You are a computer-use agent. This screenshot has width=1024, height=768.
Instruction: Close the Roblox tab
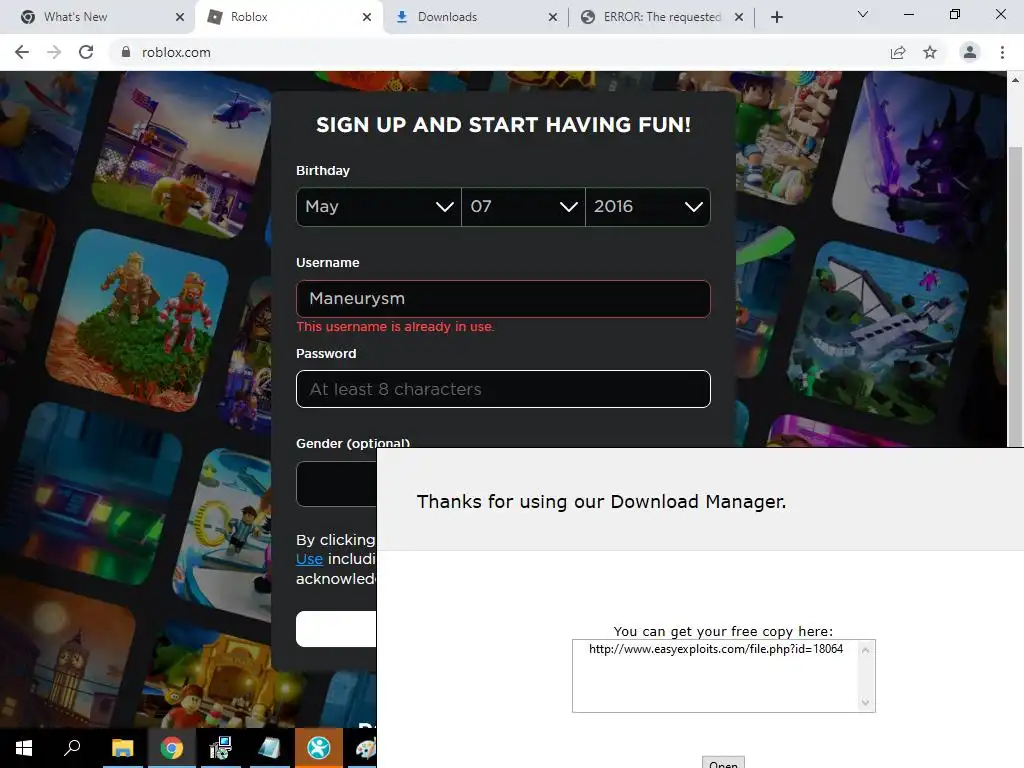367,17
